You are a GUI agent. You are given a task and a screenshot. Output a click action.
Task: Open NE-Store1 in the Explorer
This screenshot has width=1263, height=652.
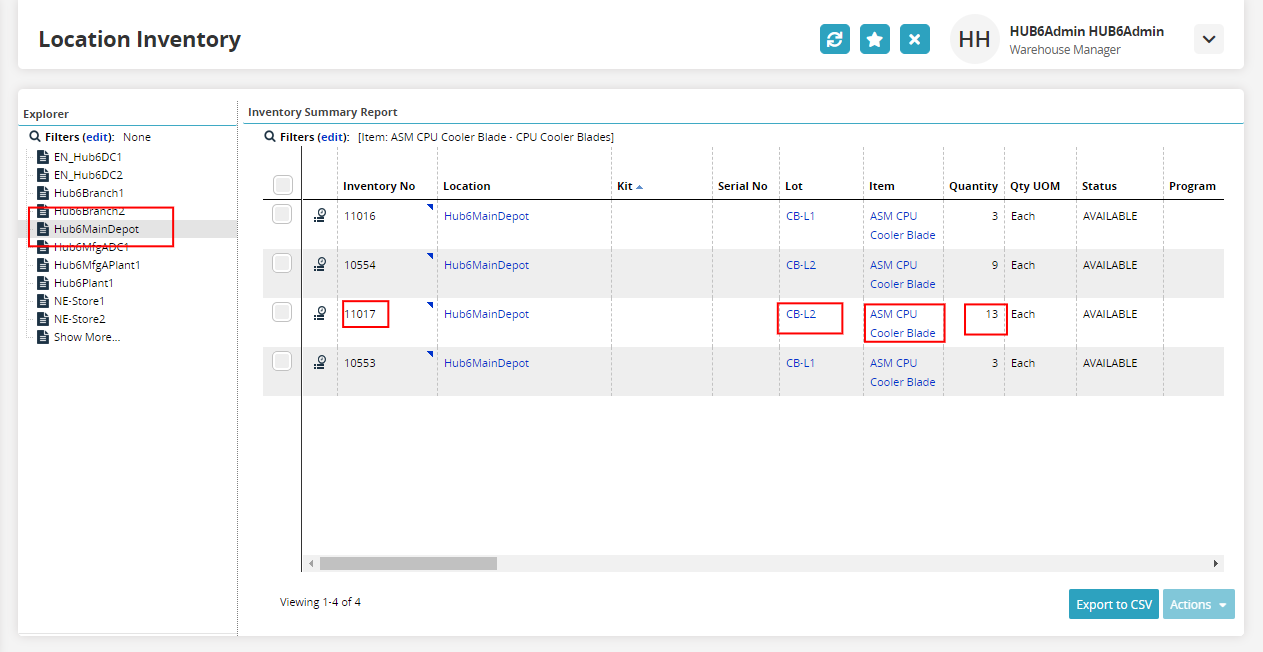point(79,301)
